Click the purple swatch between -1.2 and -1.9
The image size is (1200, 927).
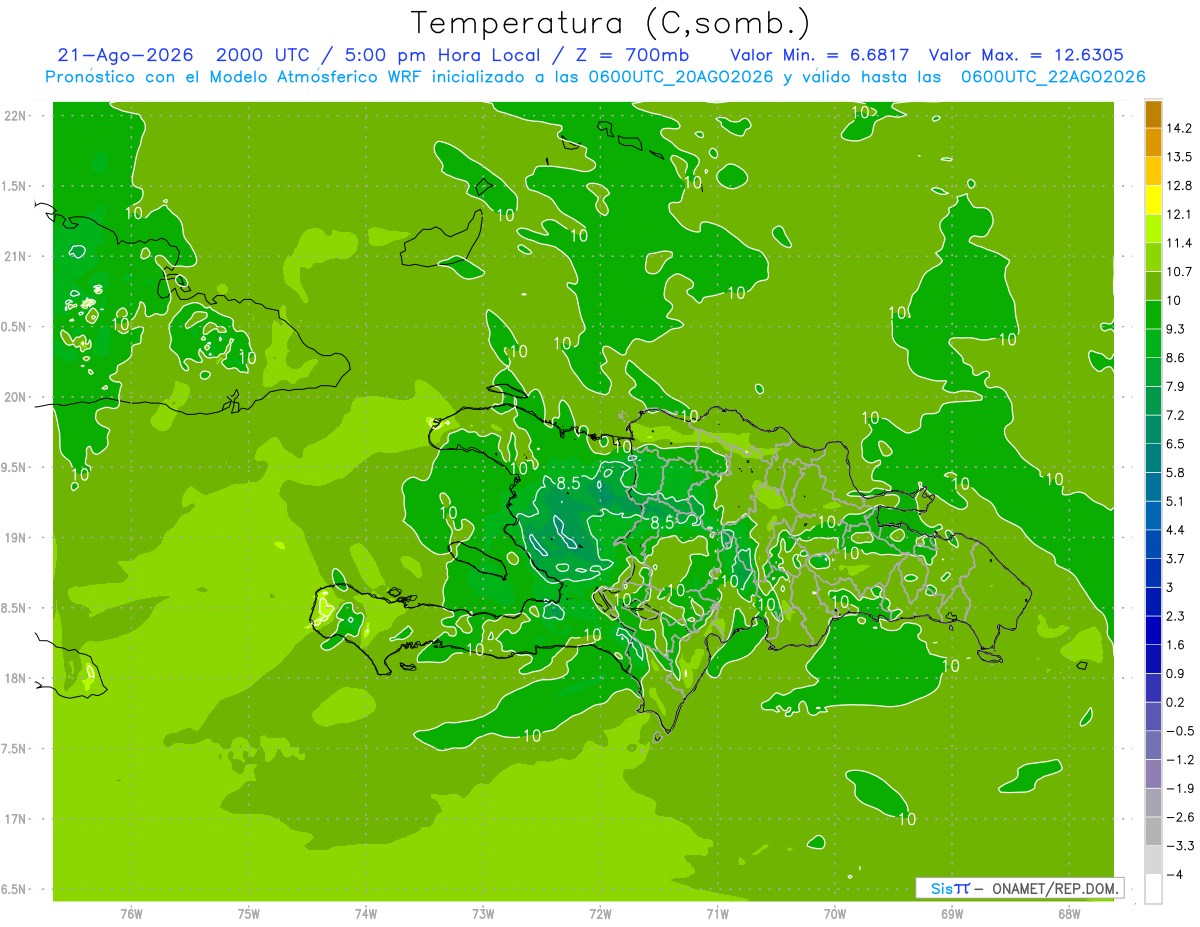(1153, 774)
